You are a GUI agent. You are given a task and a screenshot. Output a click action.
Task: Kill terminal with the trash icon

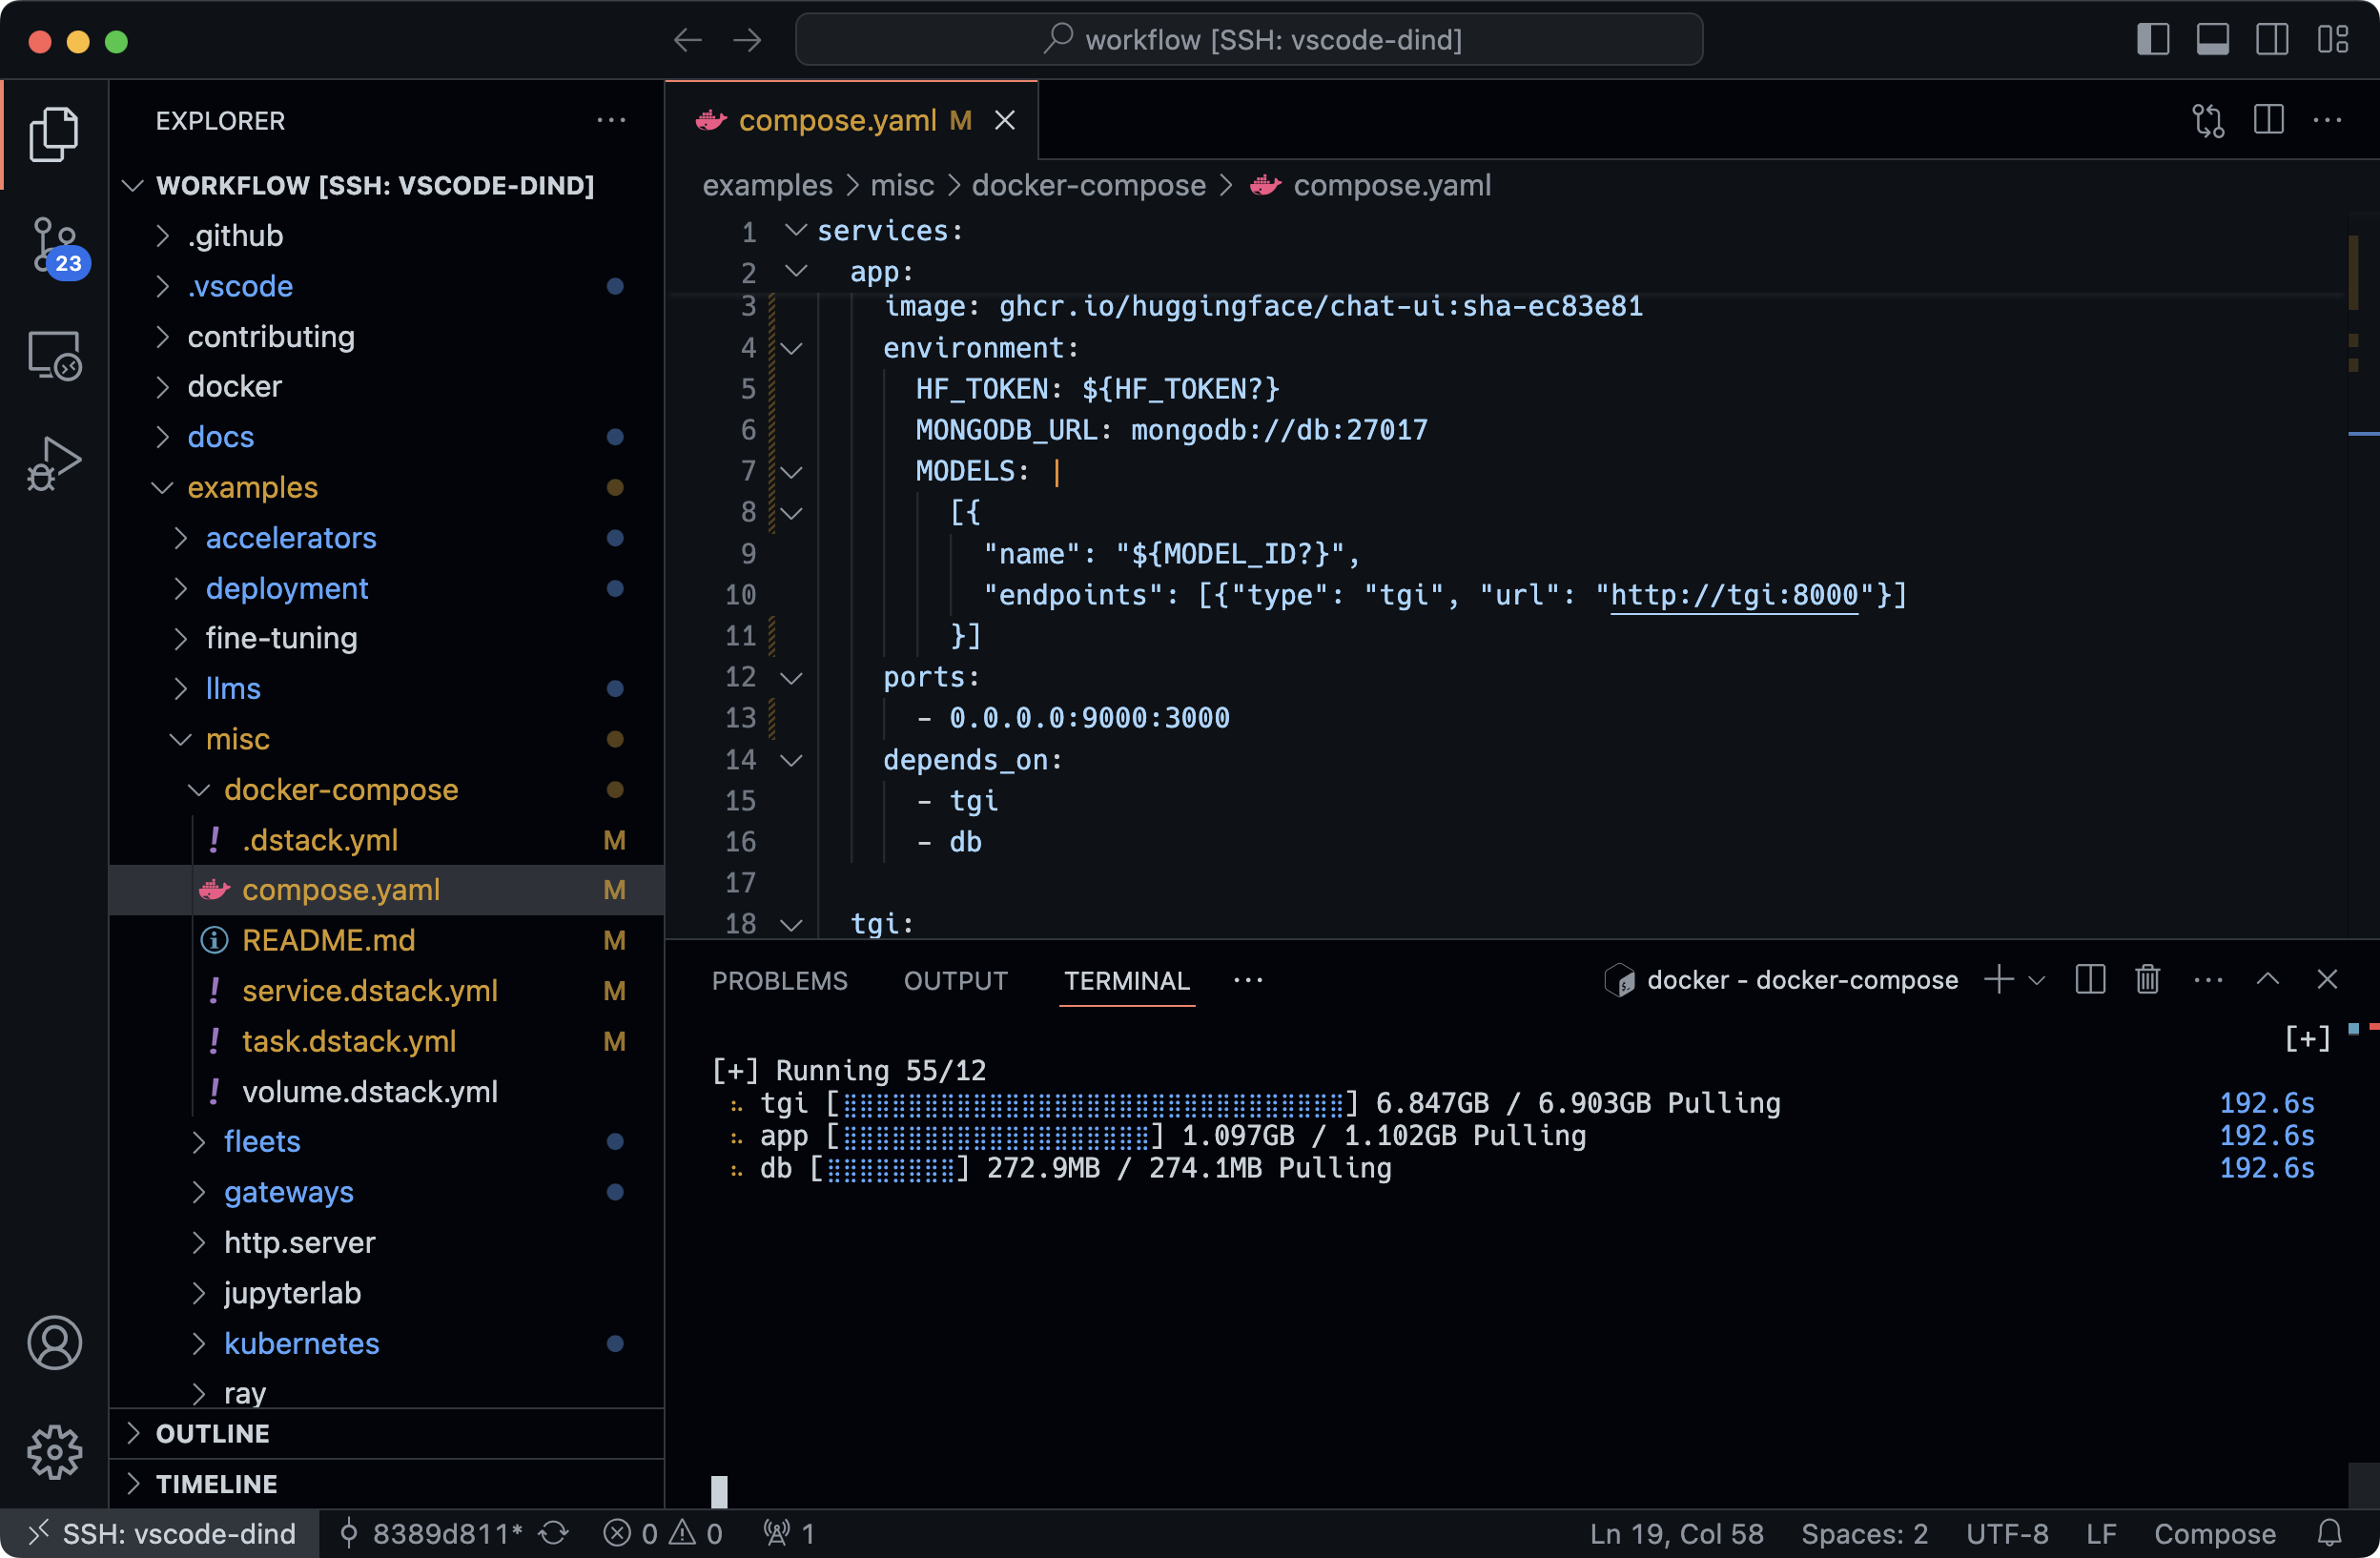[2147, 980]
